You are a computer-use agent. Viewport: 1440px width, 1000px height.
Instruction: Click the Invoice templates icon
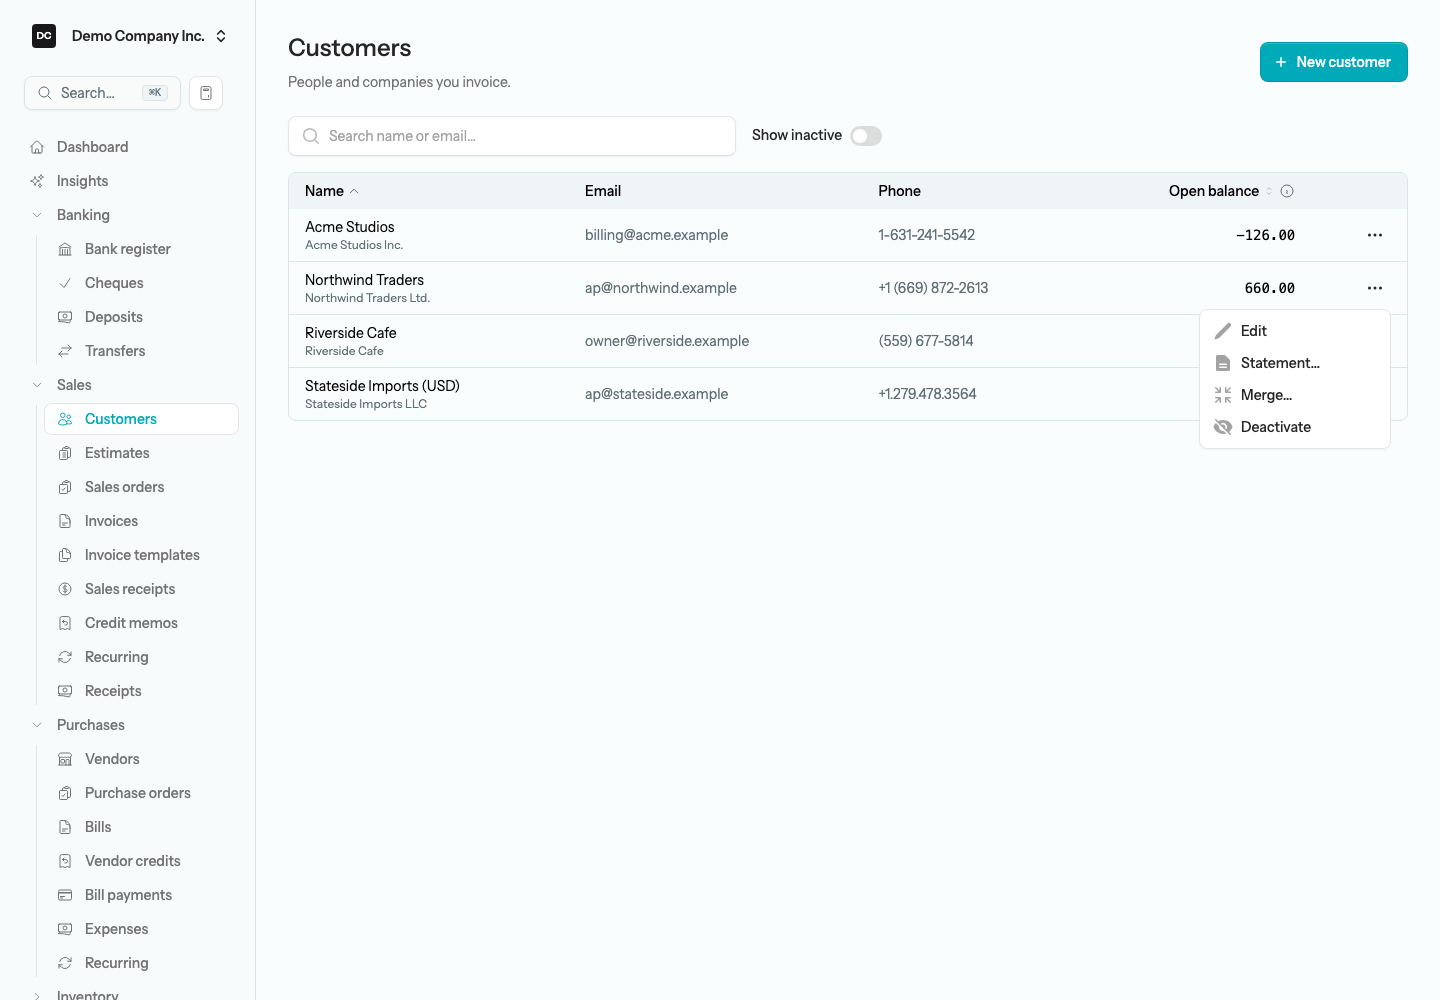65,555
